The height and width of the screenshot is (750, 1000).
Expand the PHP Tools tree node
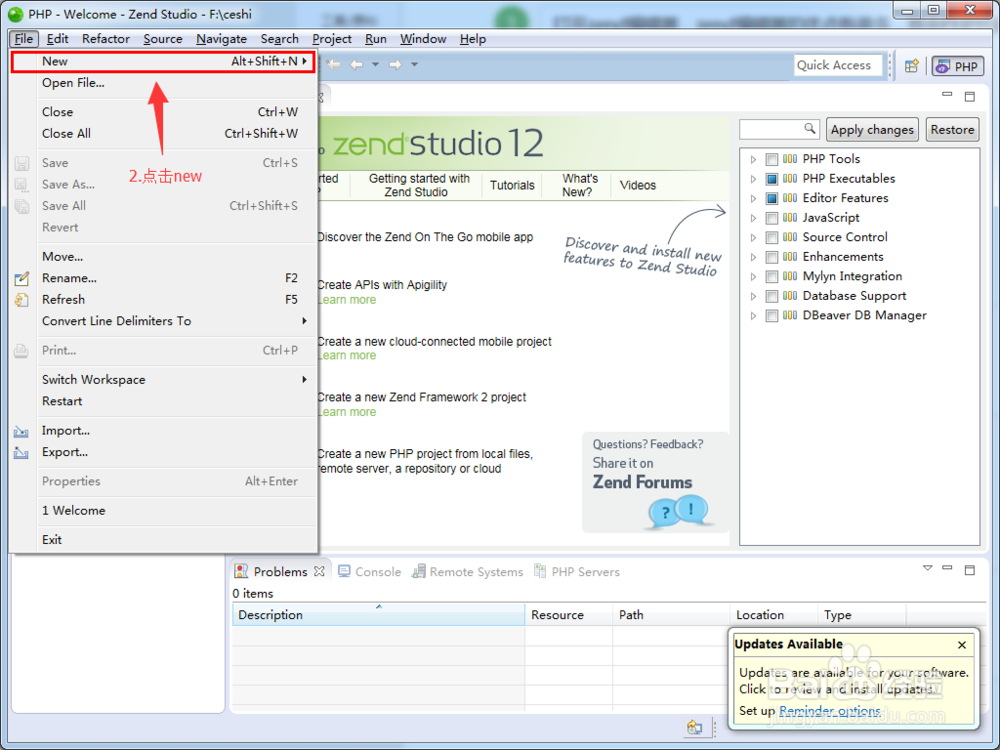pyautogui.click(x=753, y=159)
